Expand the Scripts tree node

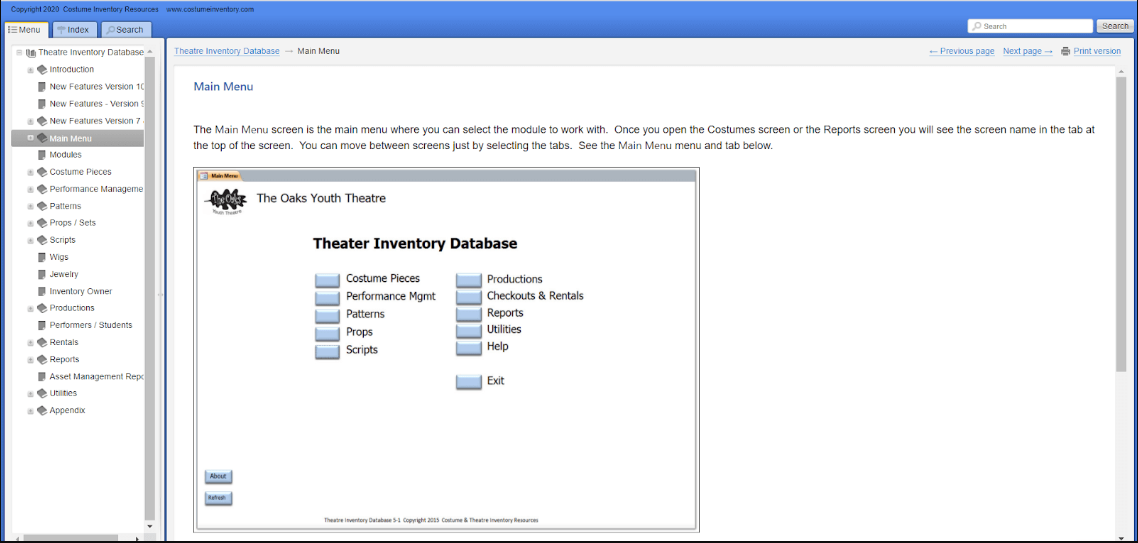pyautogui.click(x=30, y=240)
